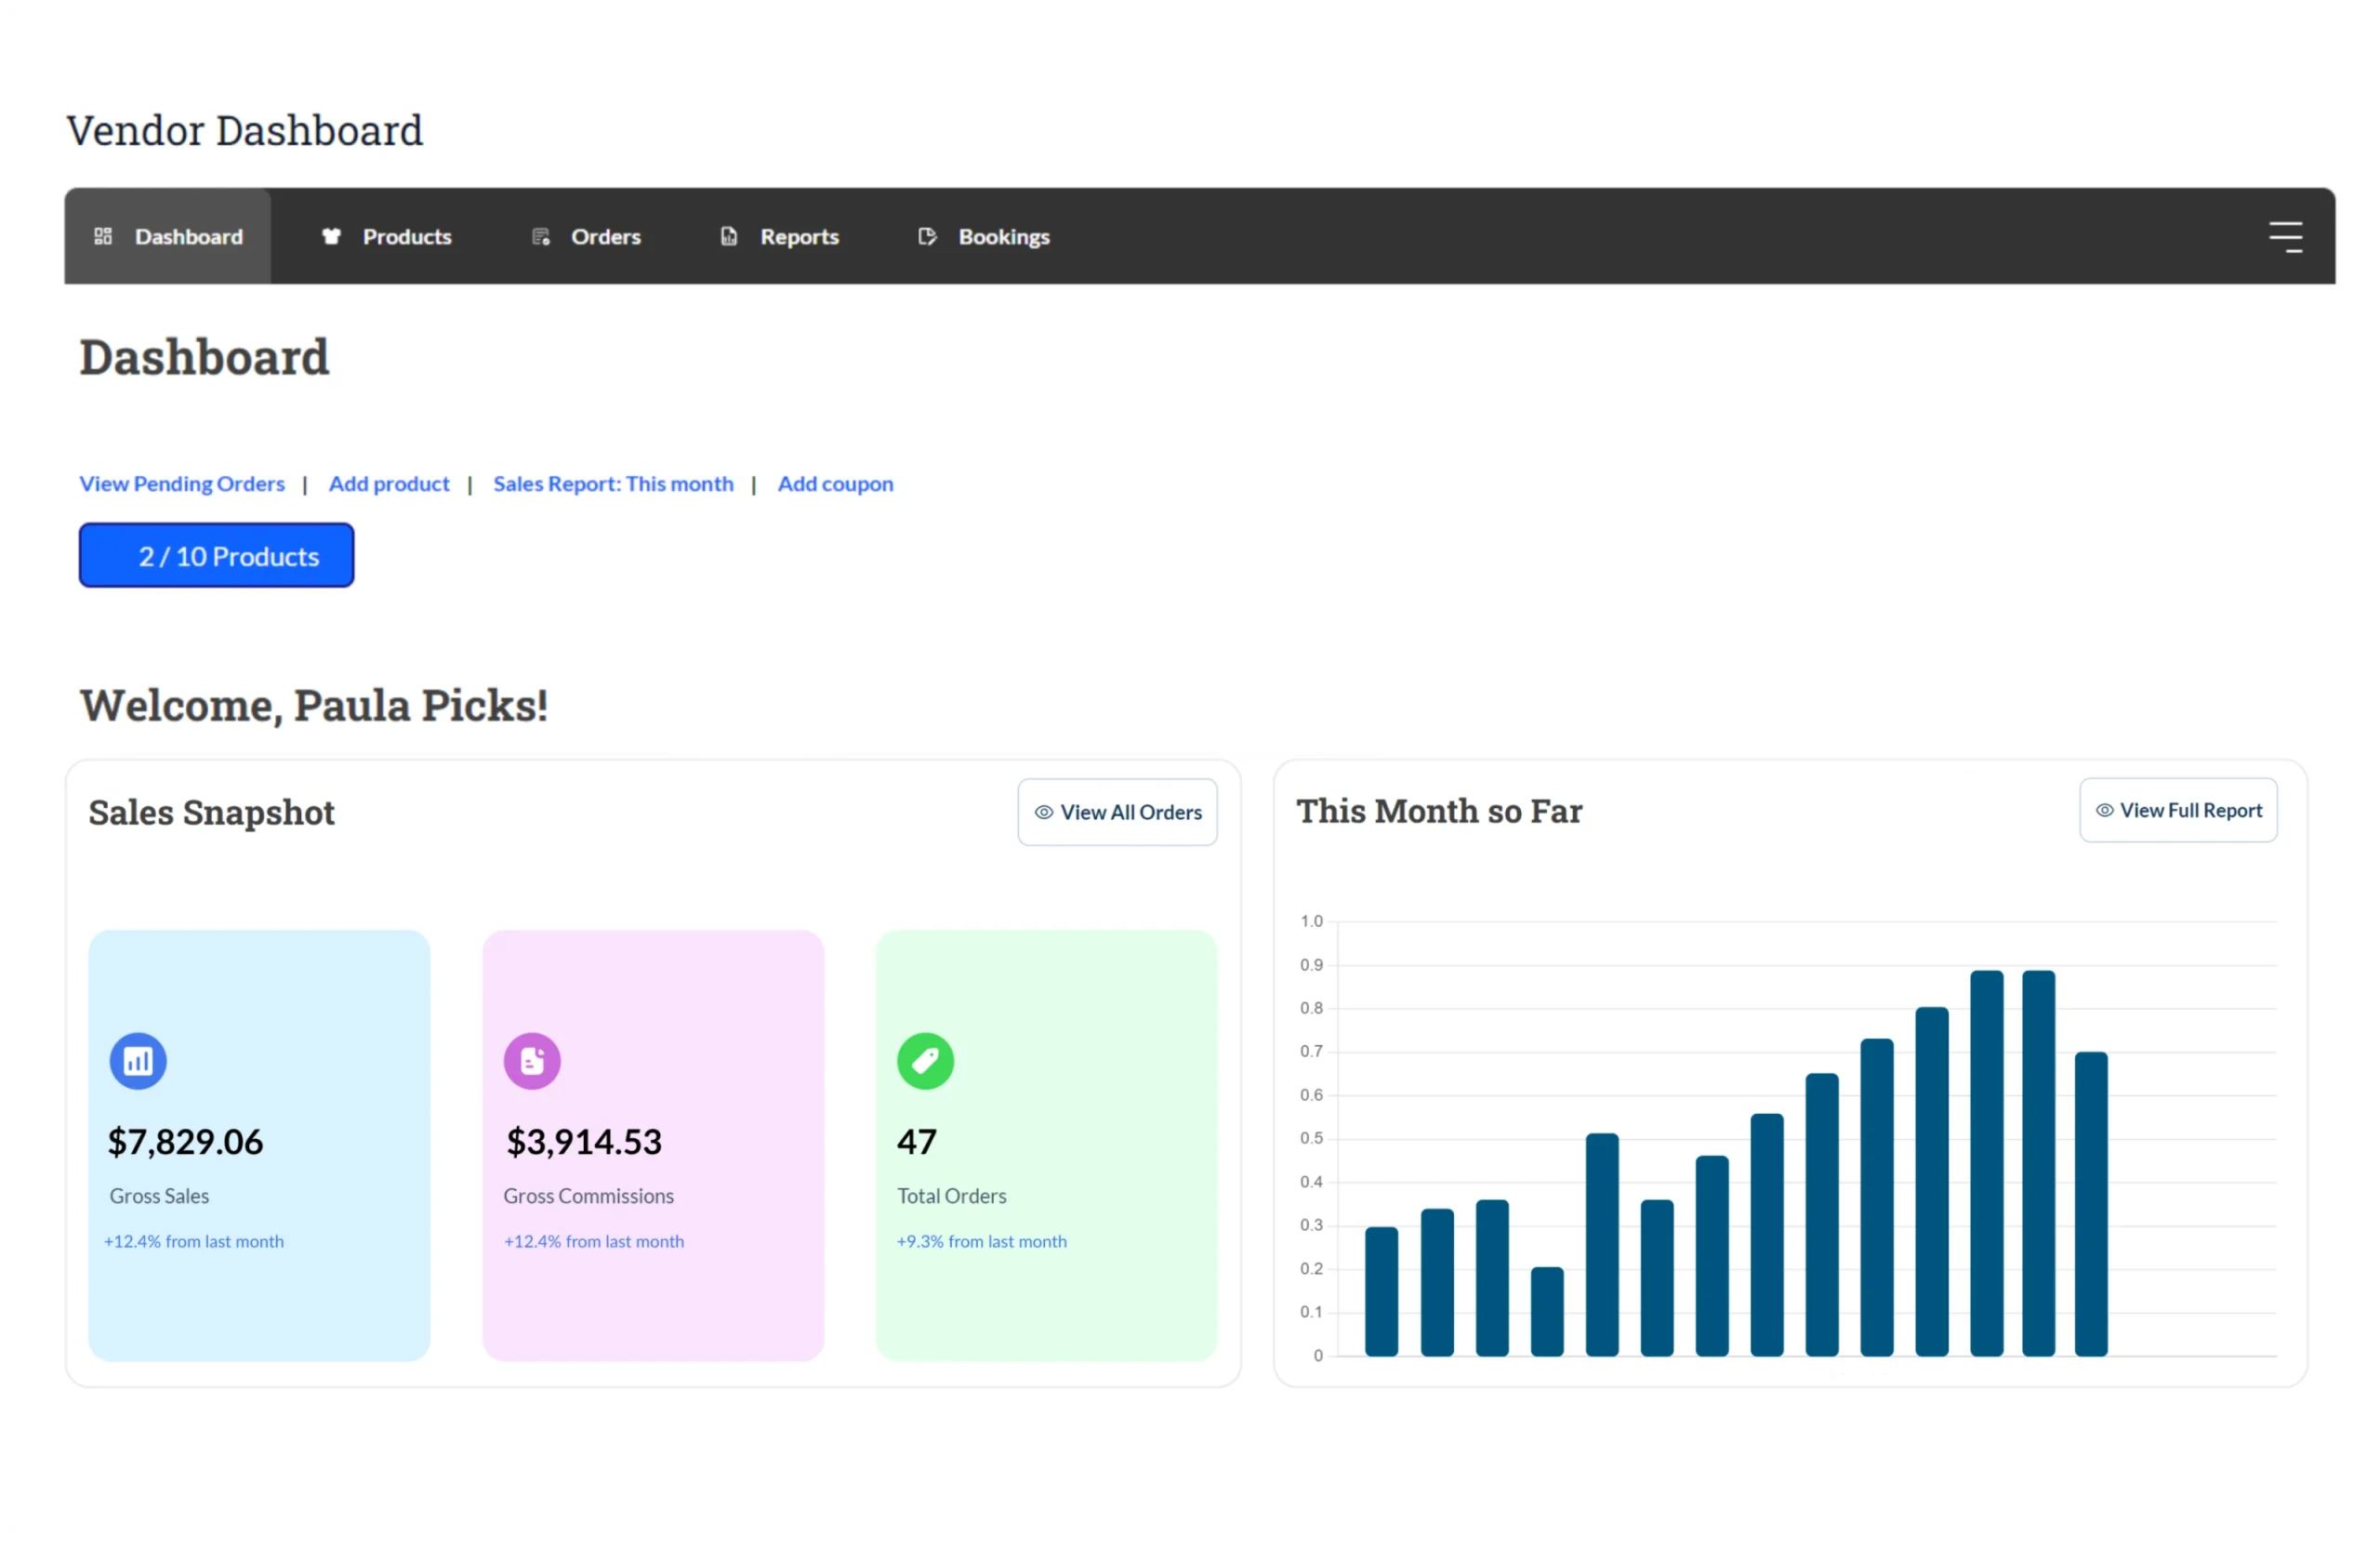Click the Orders list icon
This screenshot has height=1549, width=2380.
point(541,236)
